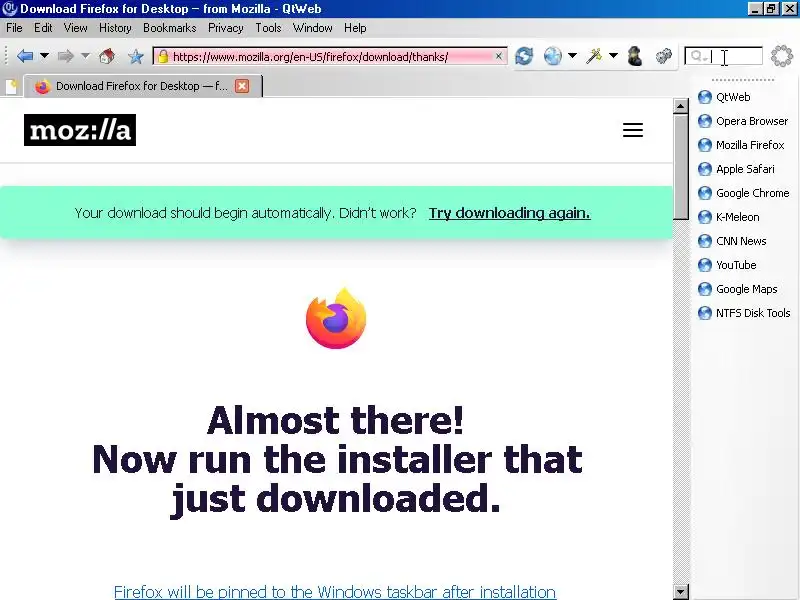Click the vertical scrollbar thumb
This screenshot has width=800, height=600.
point(681,167)
